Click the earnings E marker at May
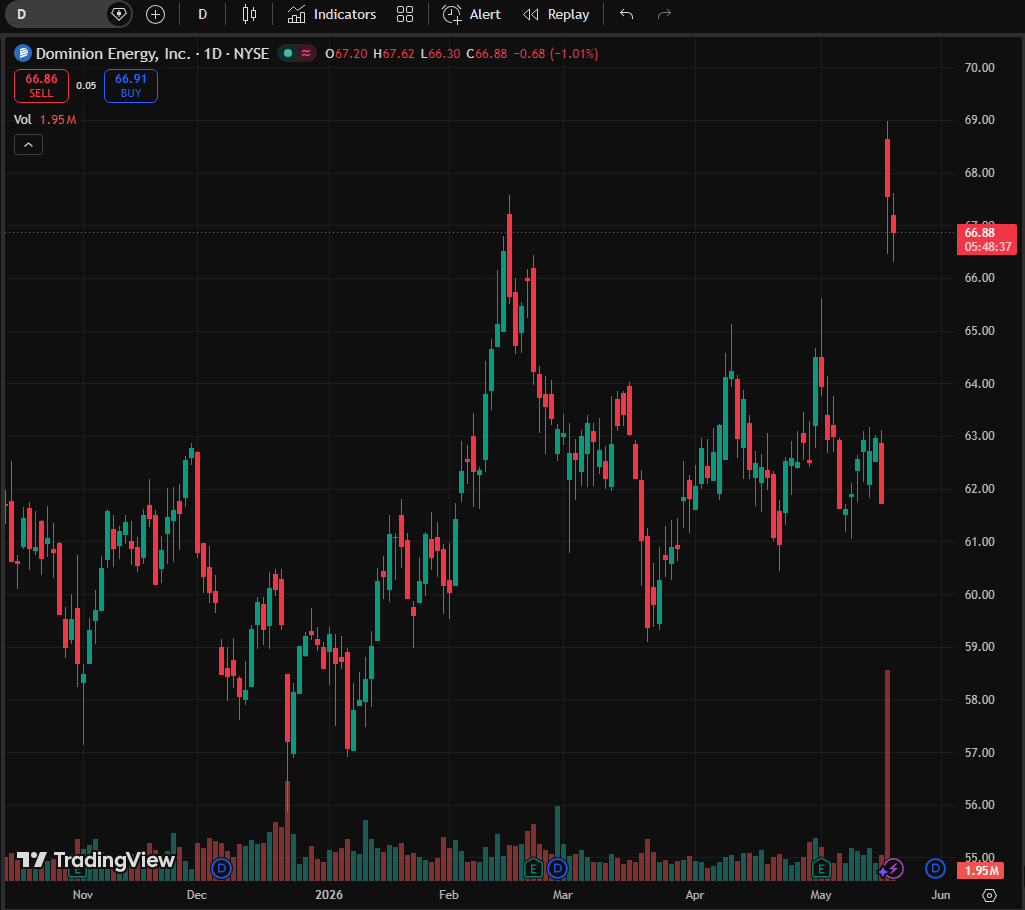This screenshot has height=910, width=1025. (821, 868)
